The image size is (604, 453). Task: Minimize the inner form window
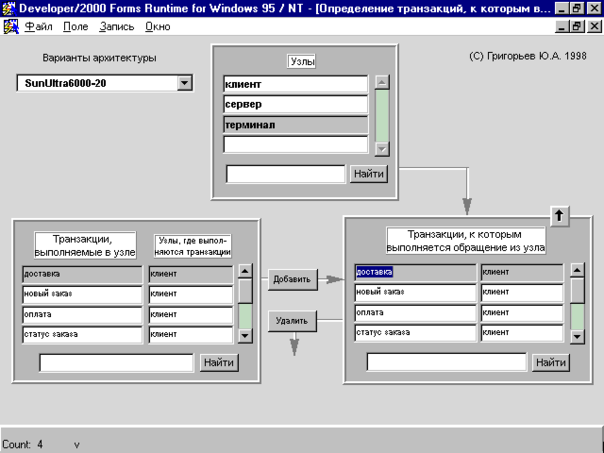point(563,27)
